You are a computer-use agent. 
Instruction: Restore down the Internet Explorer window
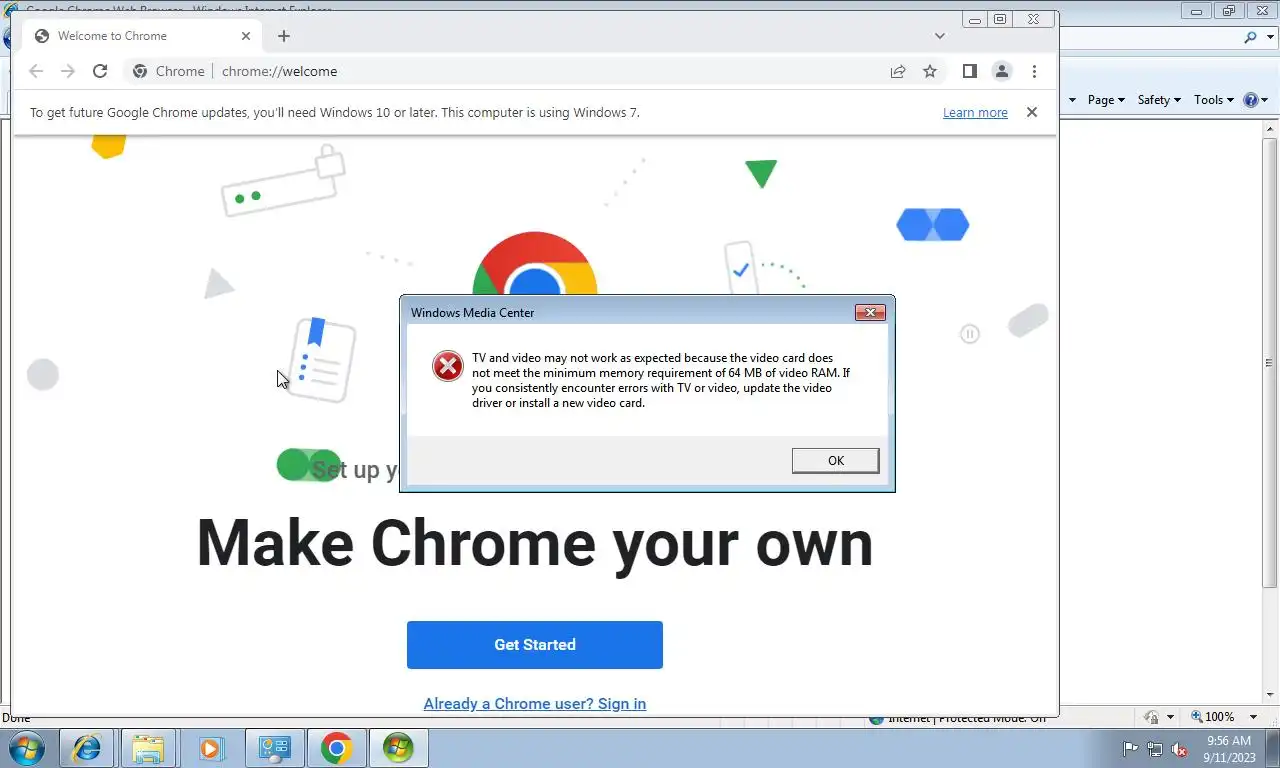pyautogui.click(x=1229, y=11)
